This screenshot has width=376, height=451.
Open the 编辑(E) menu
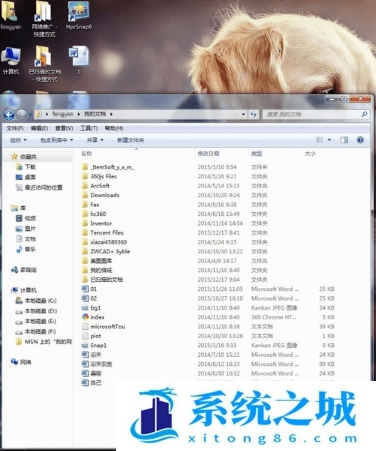click(x=39, y=128)
